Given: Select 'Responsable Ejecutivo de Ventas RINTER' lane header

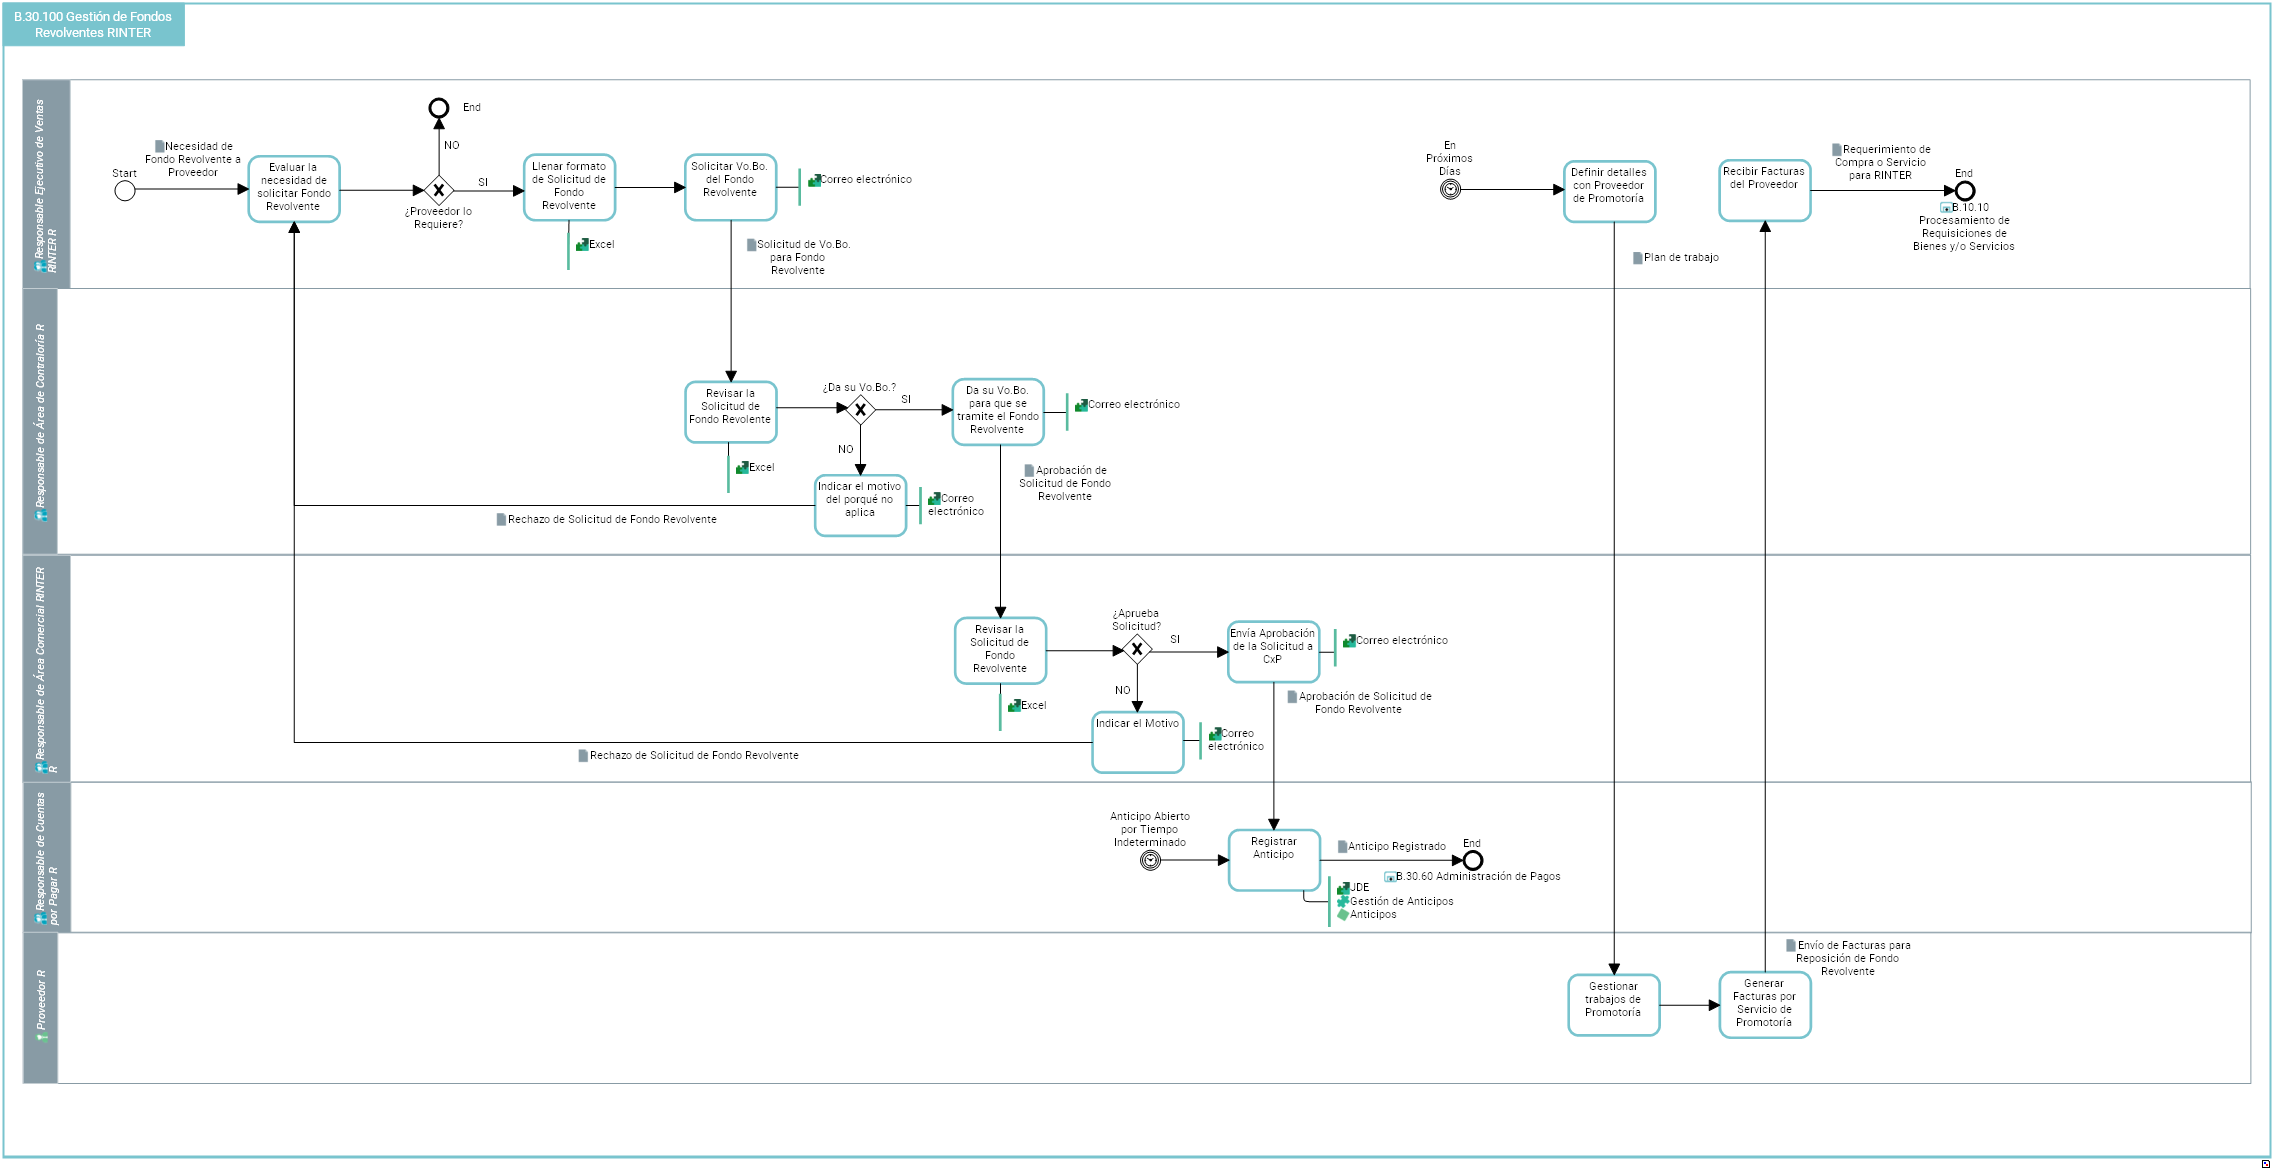Looking at the screenshot, I should point(46,184).
